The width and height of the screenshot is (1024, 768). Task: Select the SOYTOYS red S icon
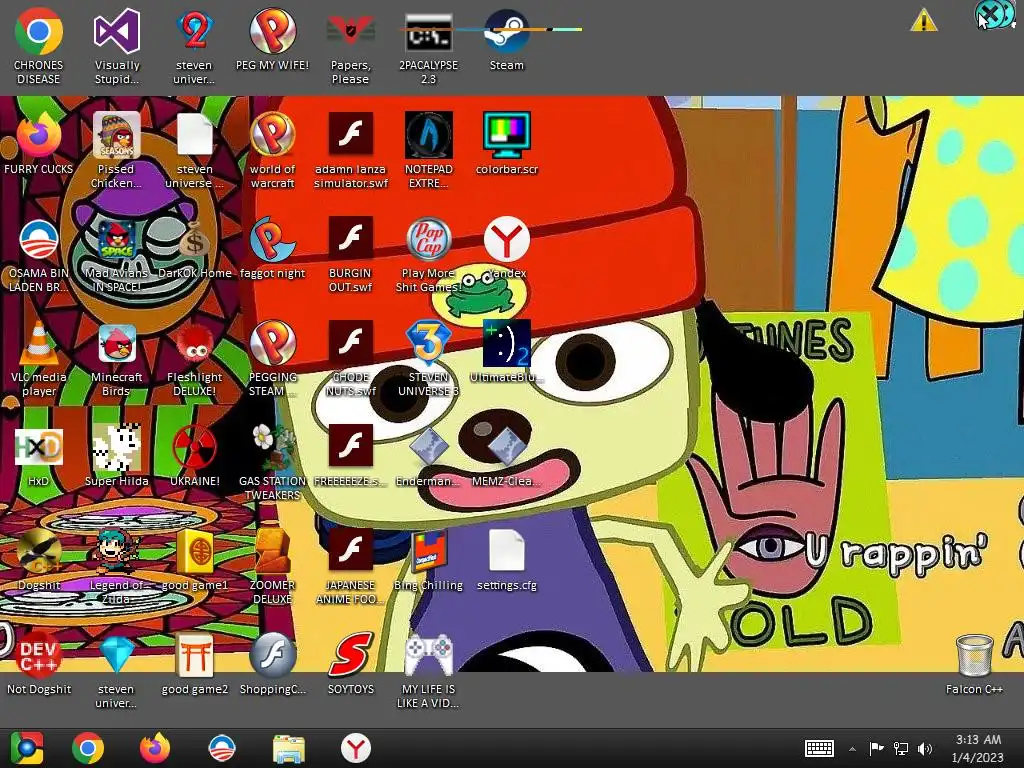(350, 654)
